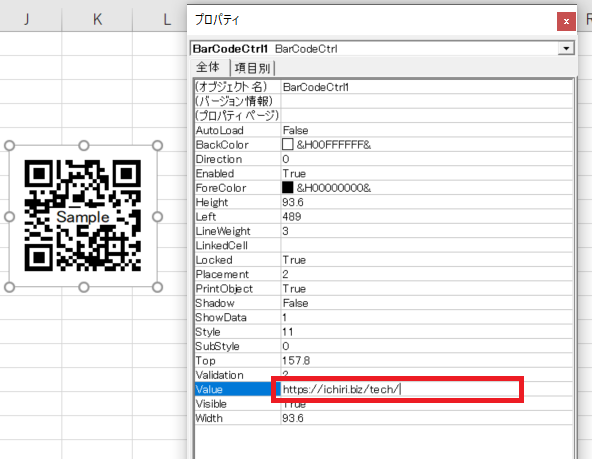
Task: Select the (バージョン情報) property row
Action: tap(384, 101)
